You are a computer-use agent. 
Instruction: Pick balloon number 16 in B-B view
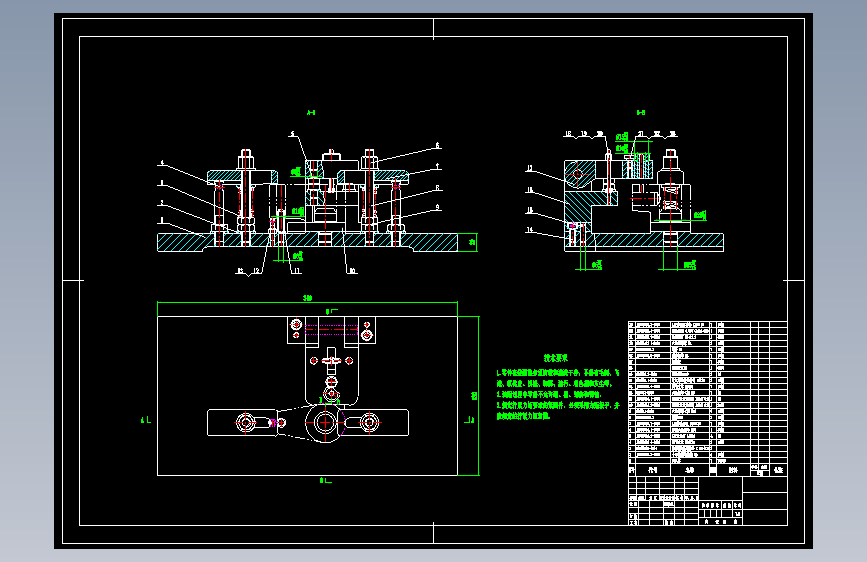pyautogui.click(x=530, y=190)
